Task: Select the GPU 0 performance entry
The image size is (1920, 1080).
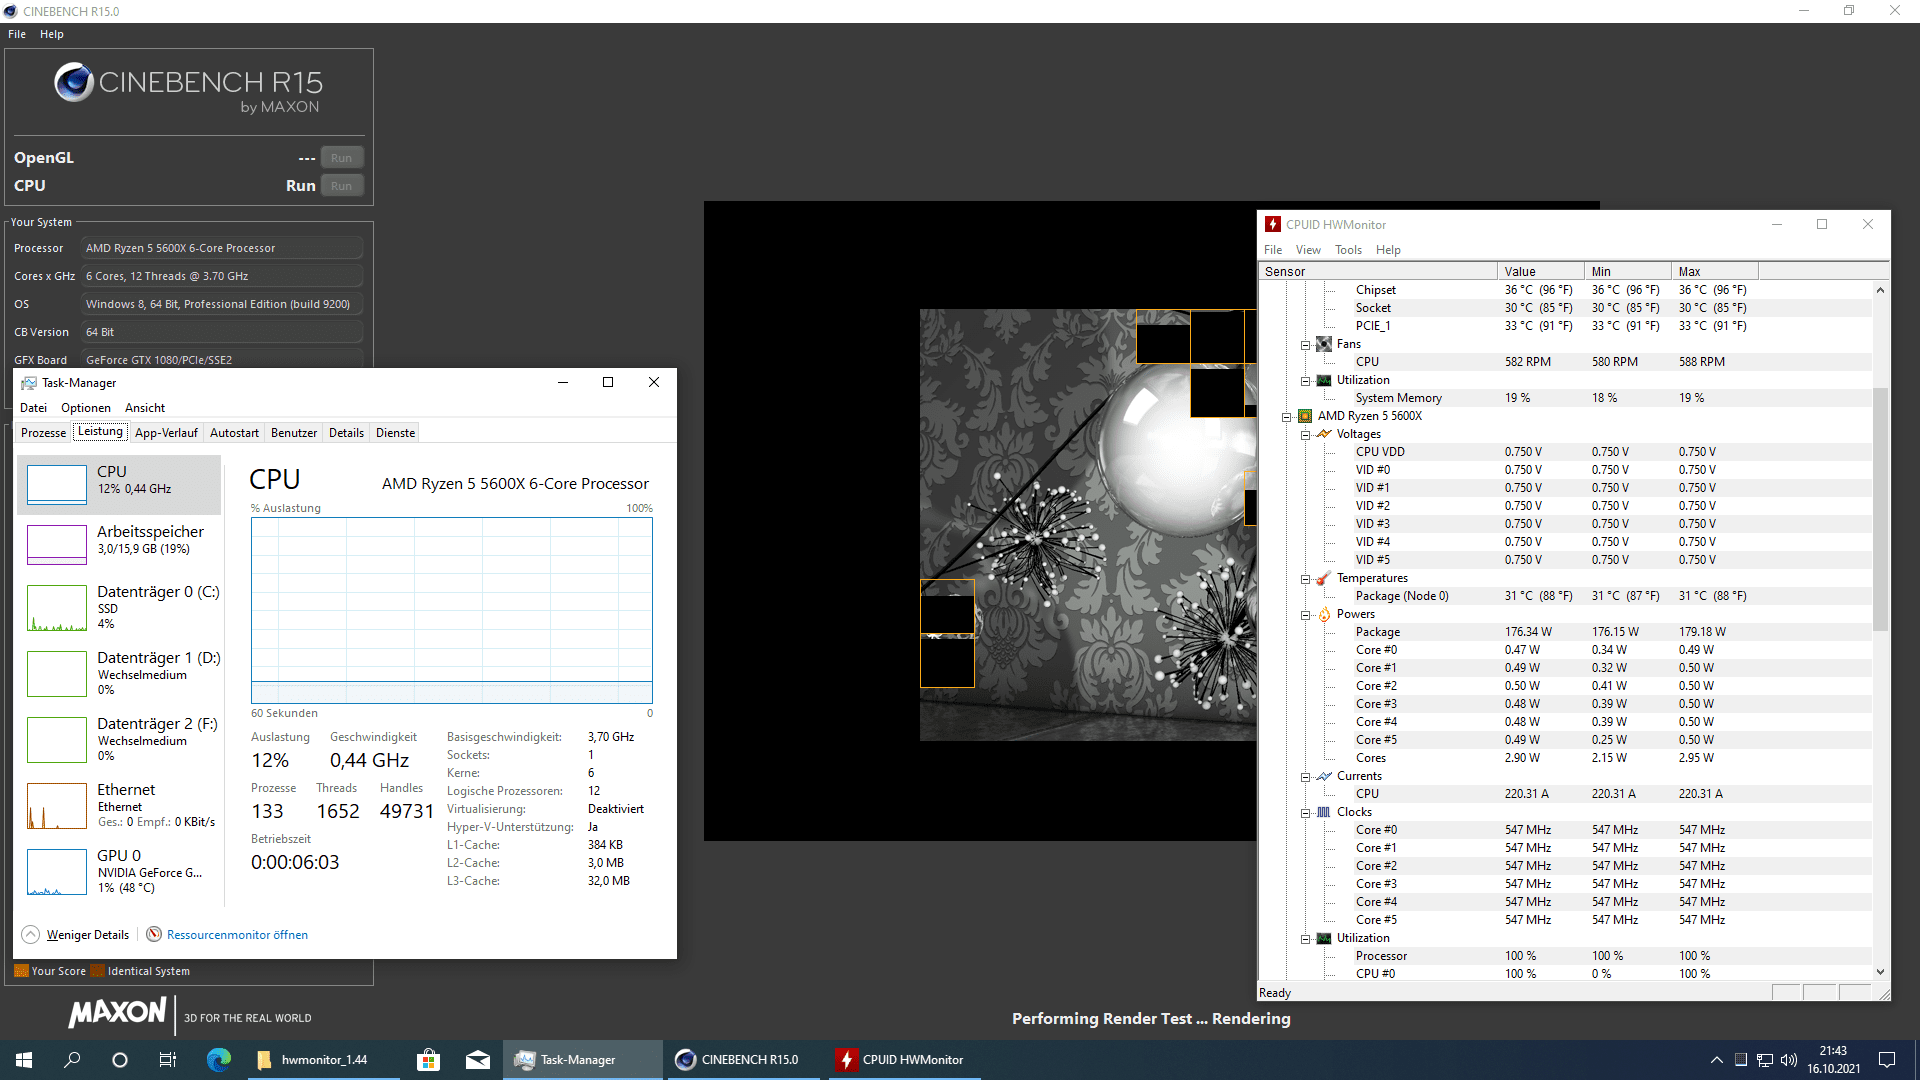Action: coord(119,871)
